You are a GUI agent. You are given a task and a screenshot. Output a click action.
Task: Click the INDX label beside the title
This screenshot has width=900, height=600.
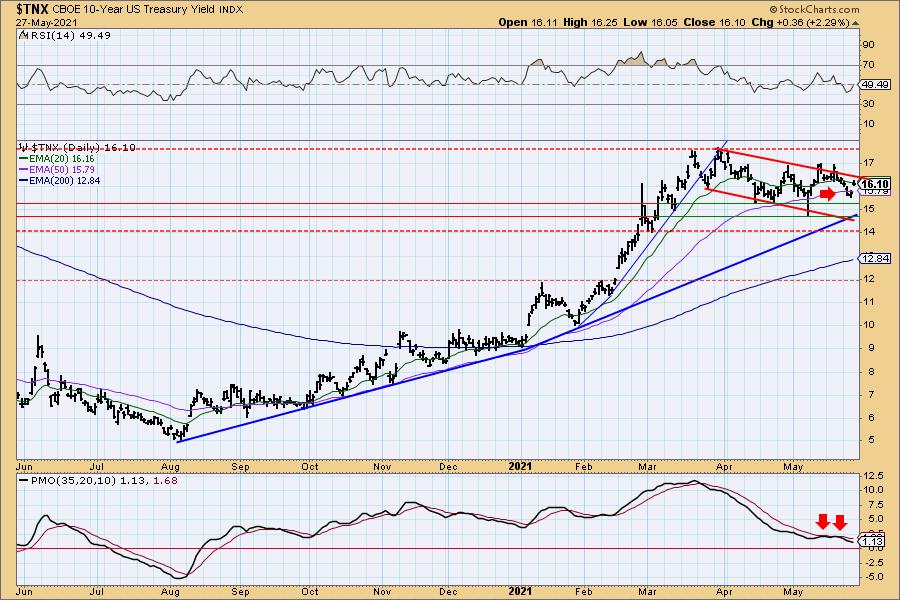(x=231, y=10)
